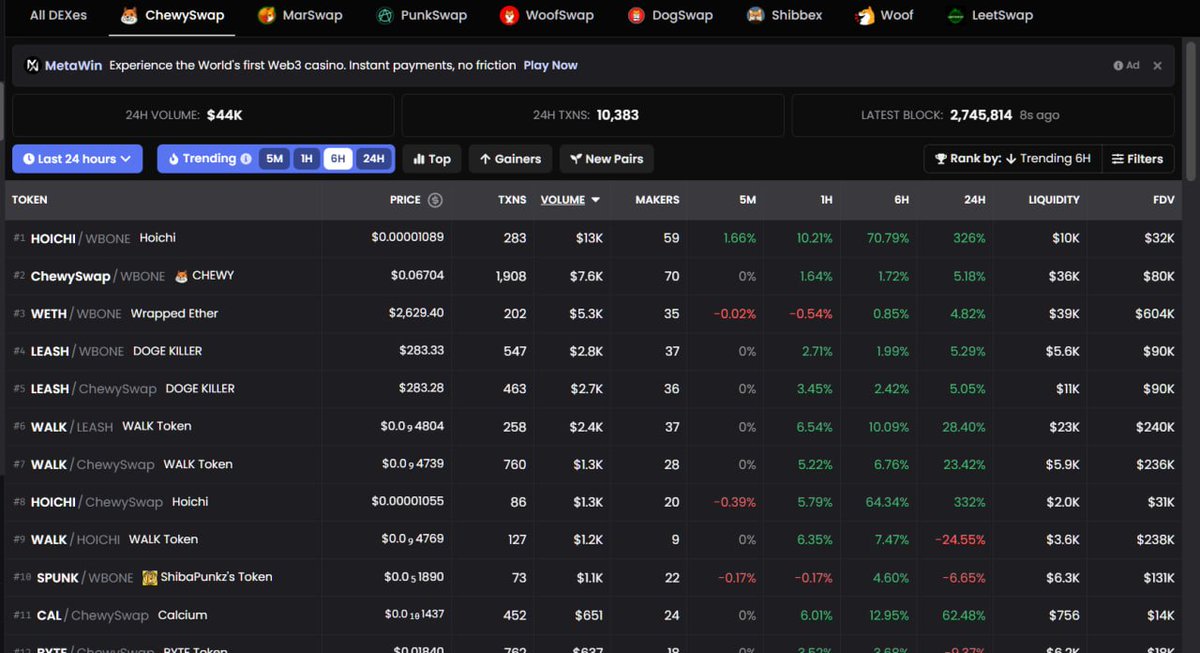1200x653 pixels.
Task: Click the Ad info icon
Action: coord(1118,65)
